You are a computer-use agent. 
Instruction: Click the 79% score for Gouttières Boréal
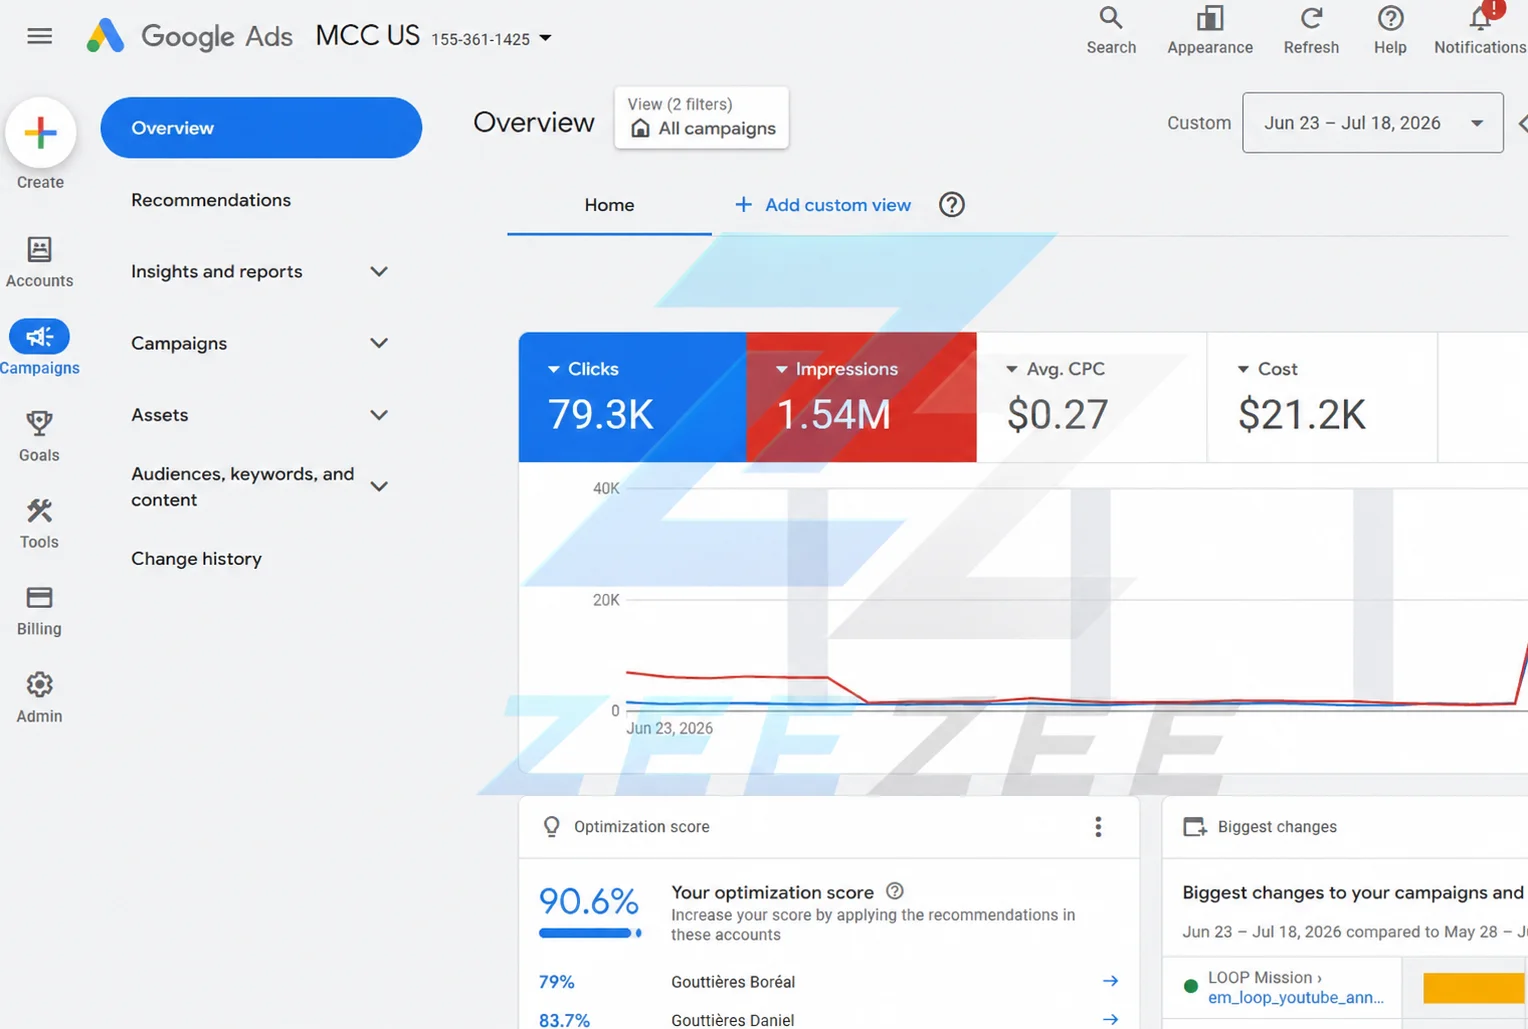(x=557, y=982)
